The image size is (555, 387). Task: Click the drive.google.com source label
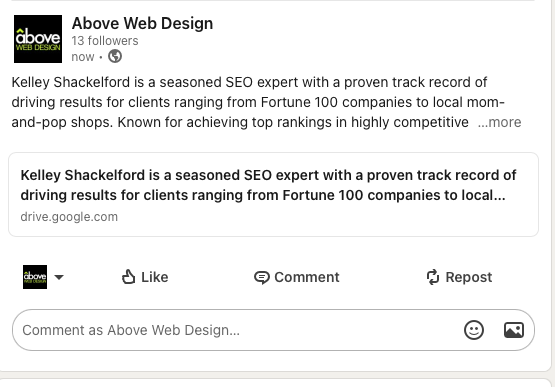[69, 217]
